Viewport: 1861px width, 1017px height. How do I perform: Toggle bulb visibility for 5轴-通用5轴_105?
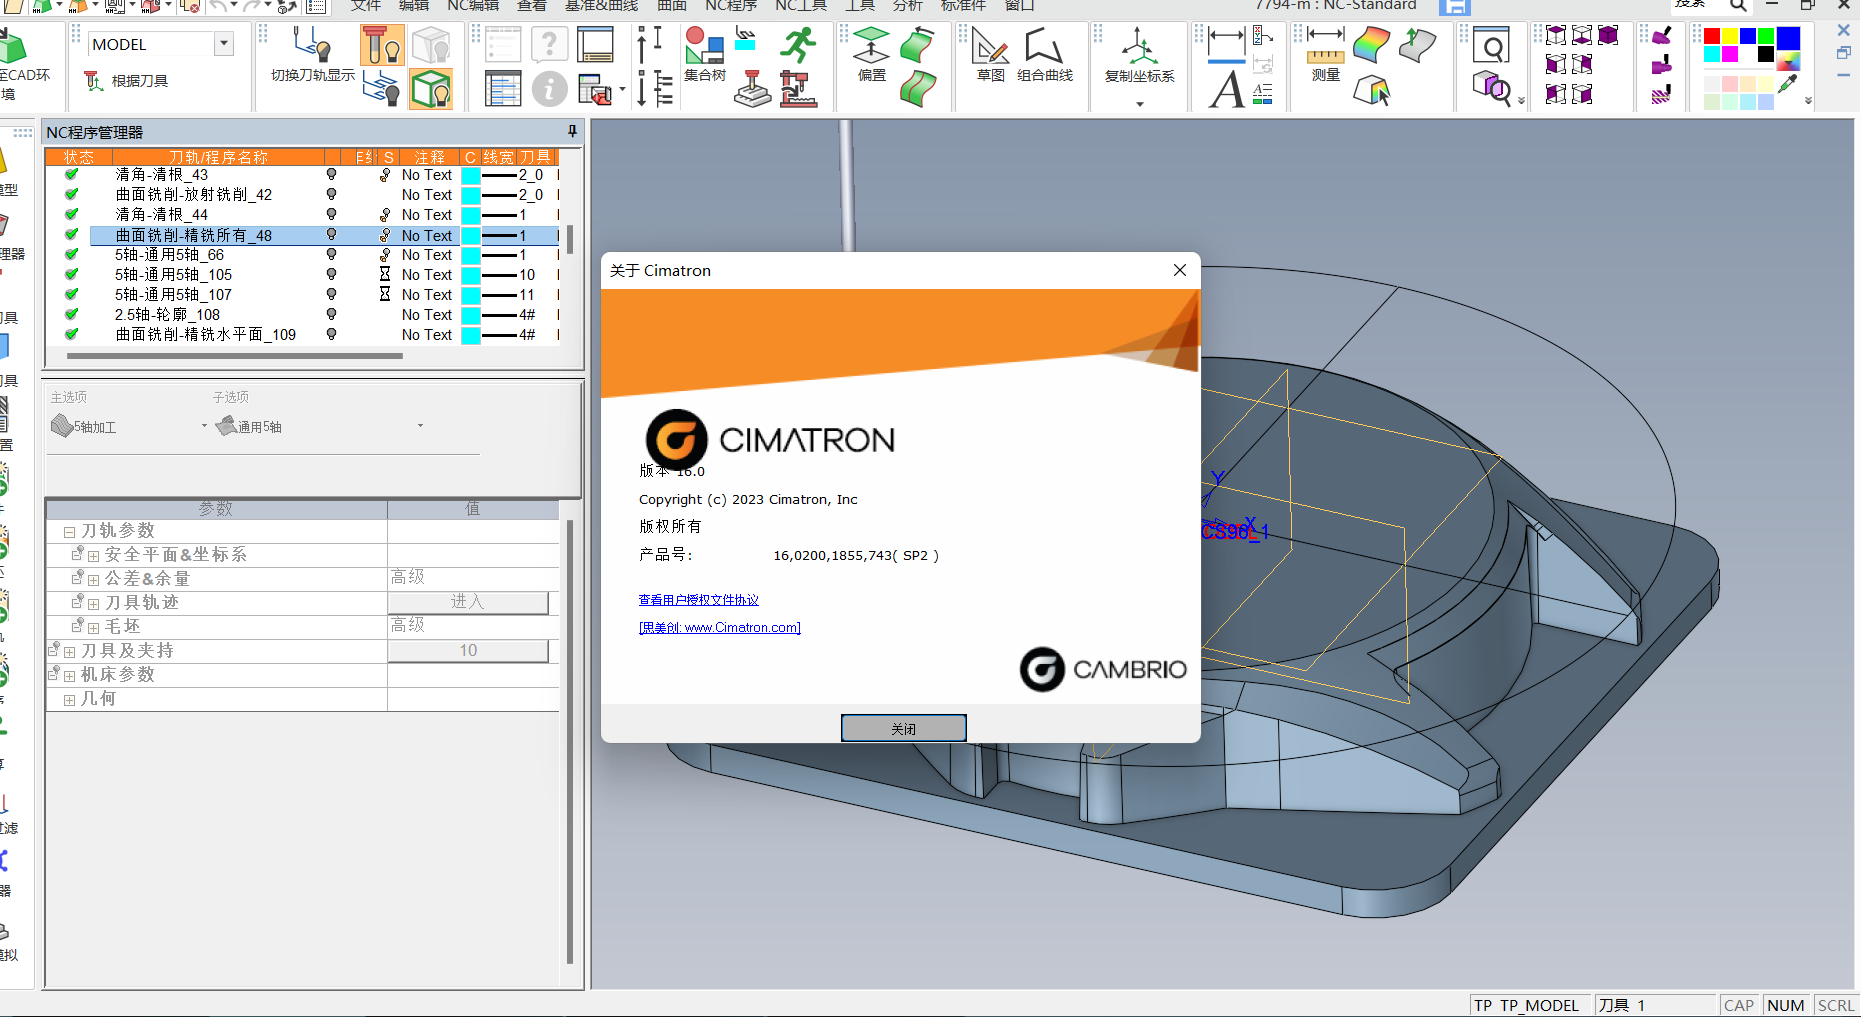[x=331, y=274]
